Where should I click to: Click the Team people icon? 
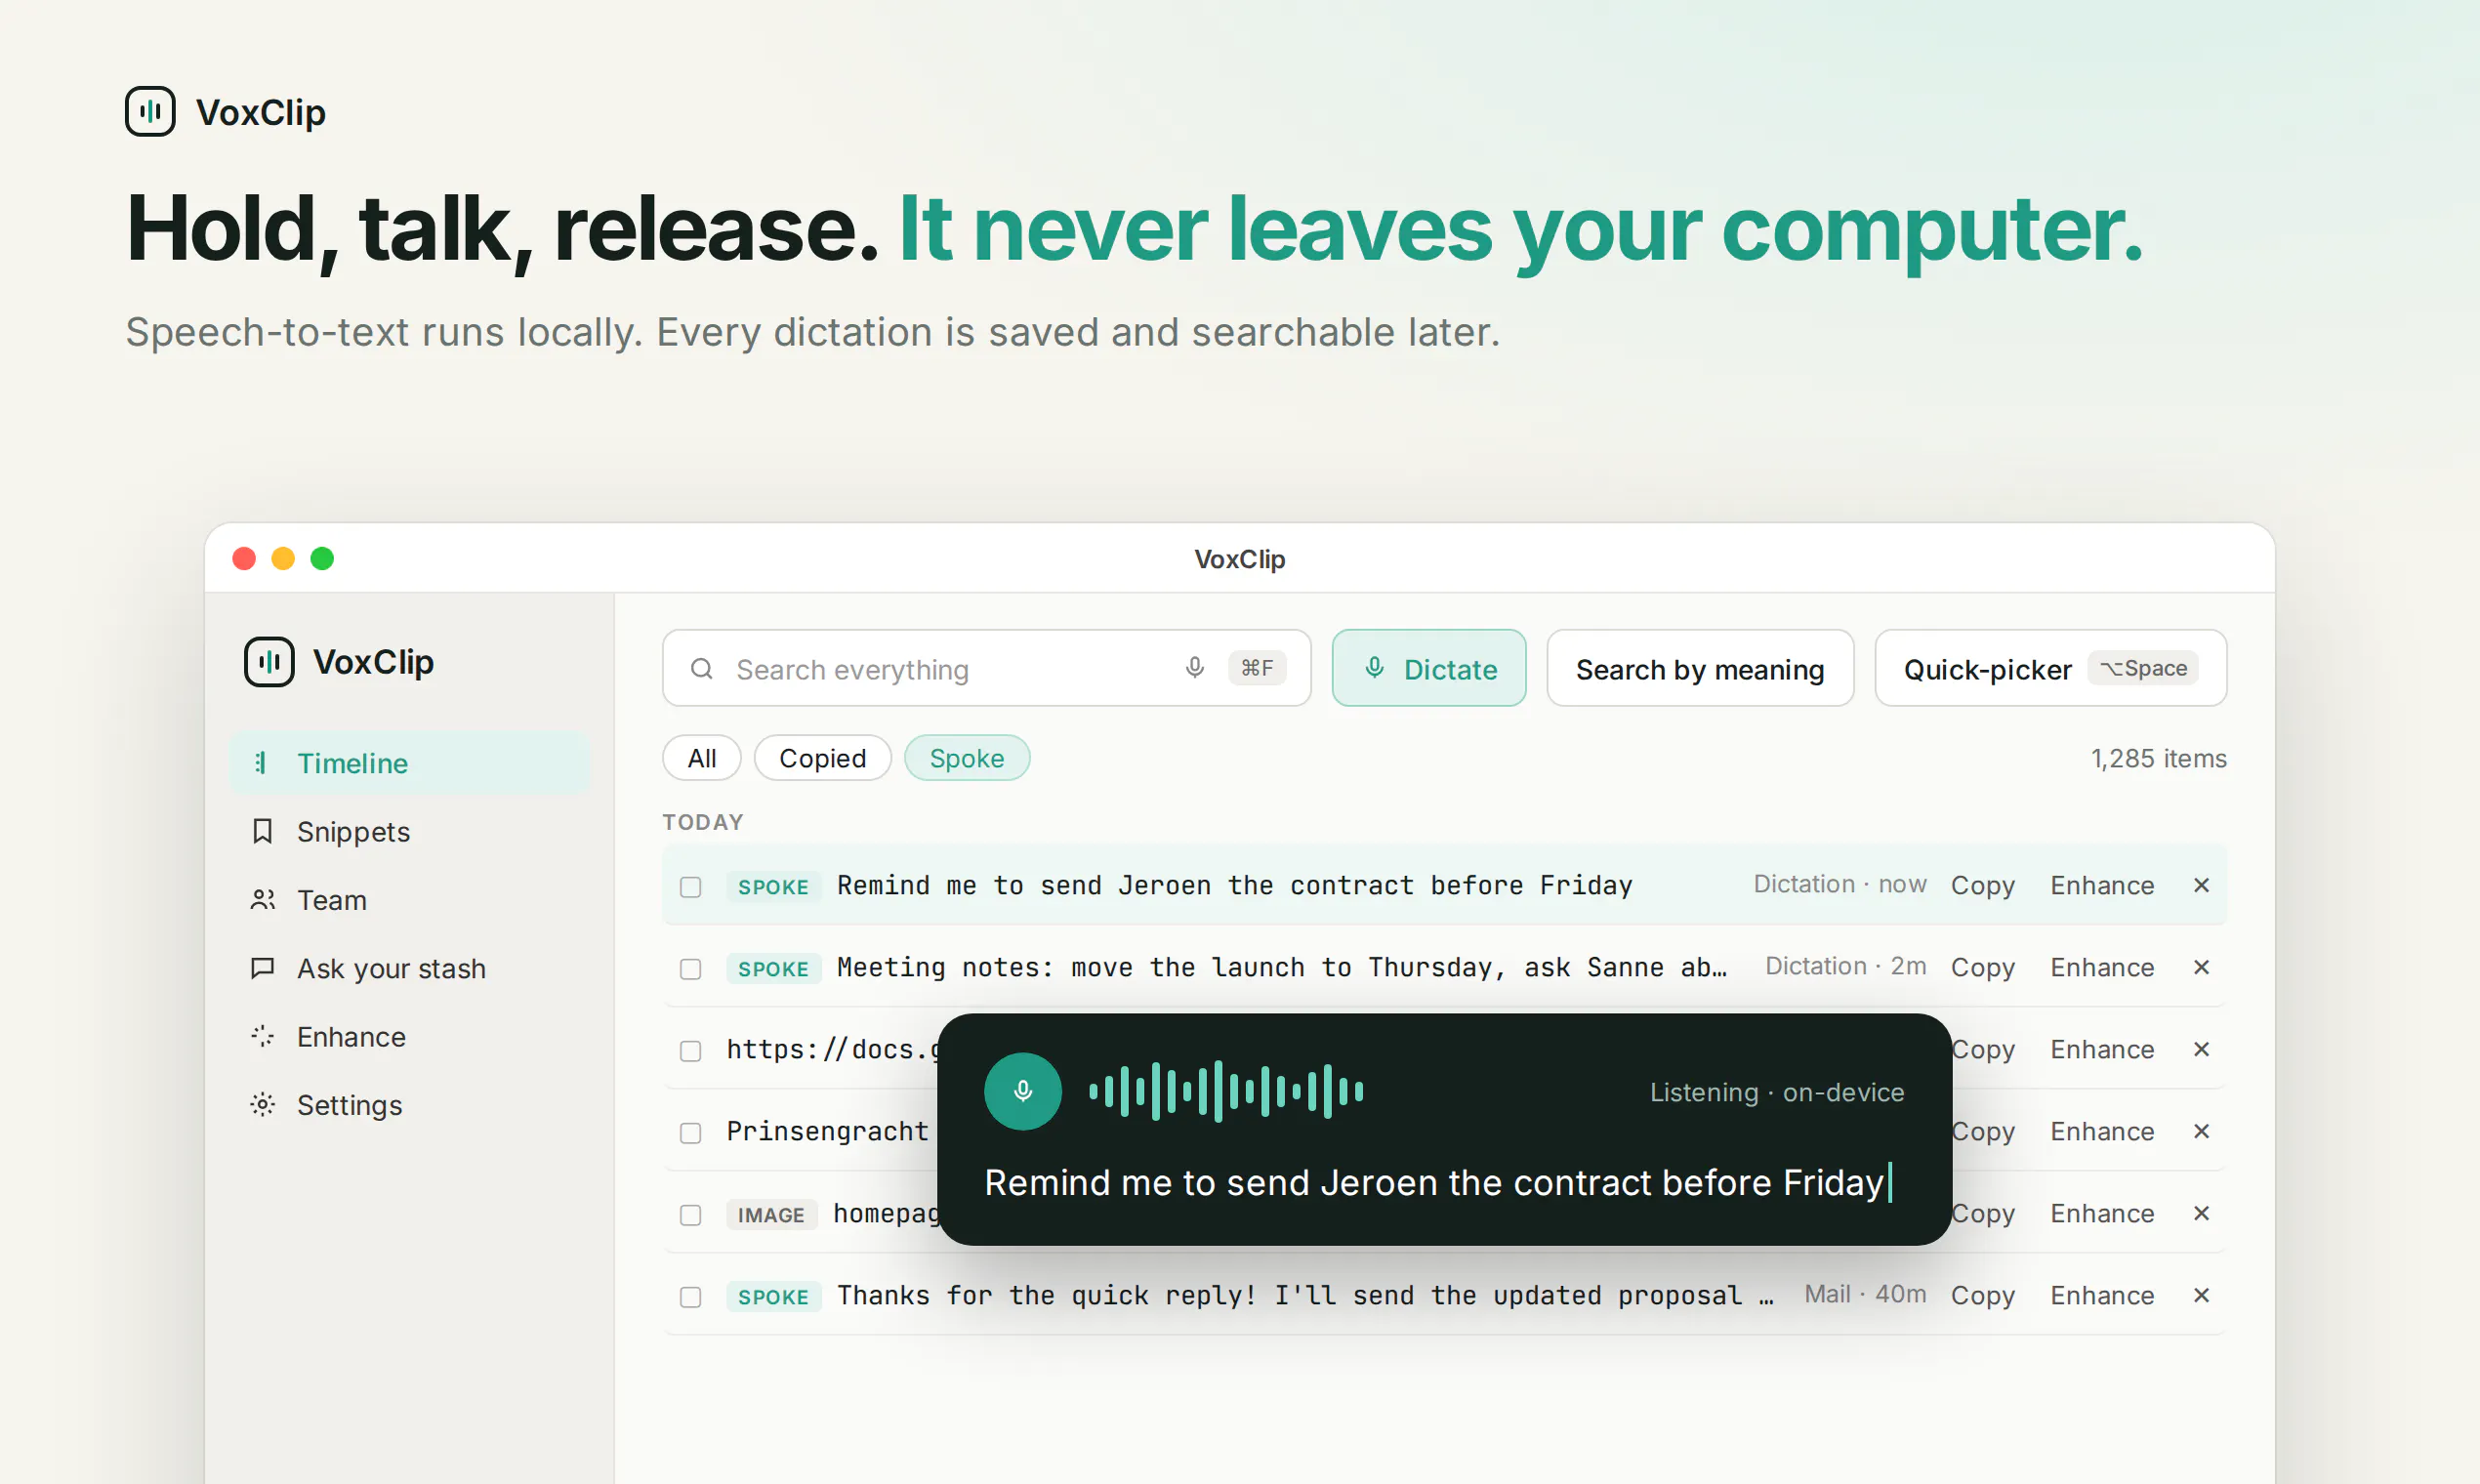262,900
